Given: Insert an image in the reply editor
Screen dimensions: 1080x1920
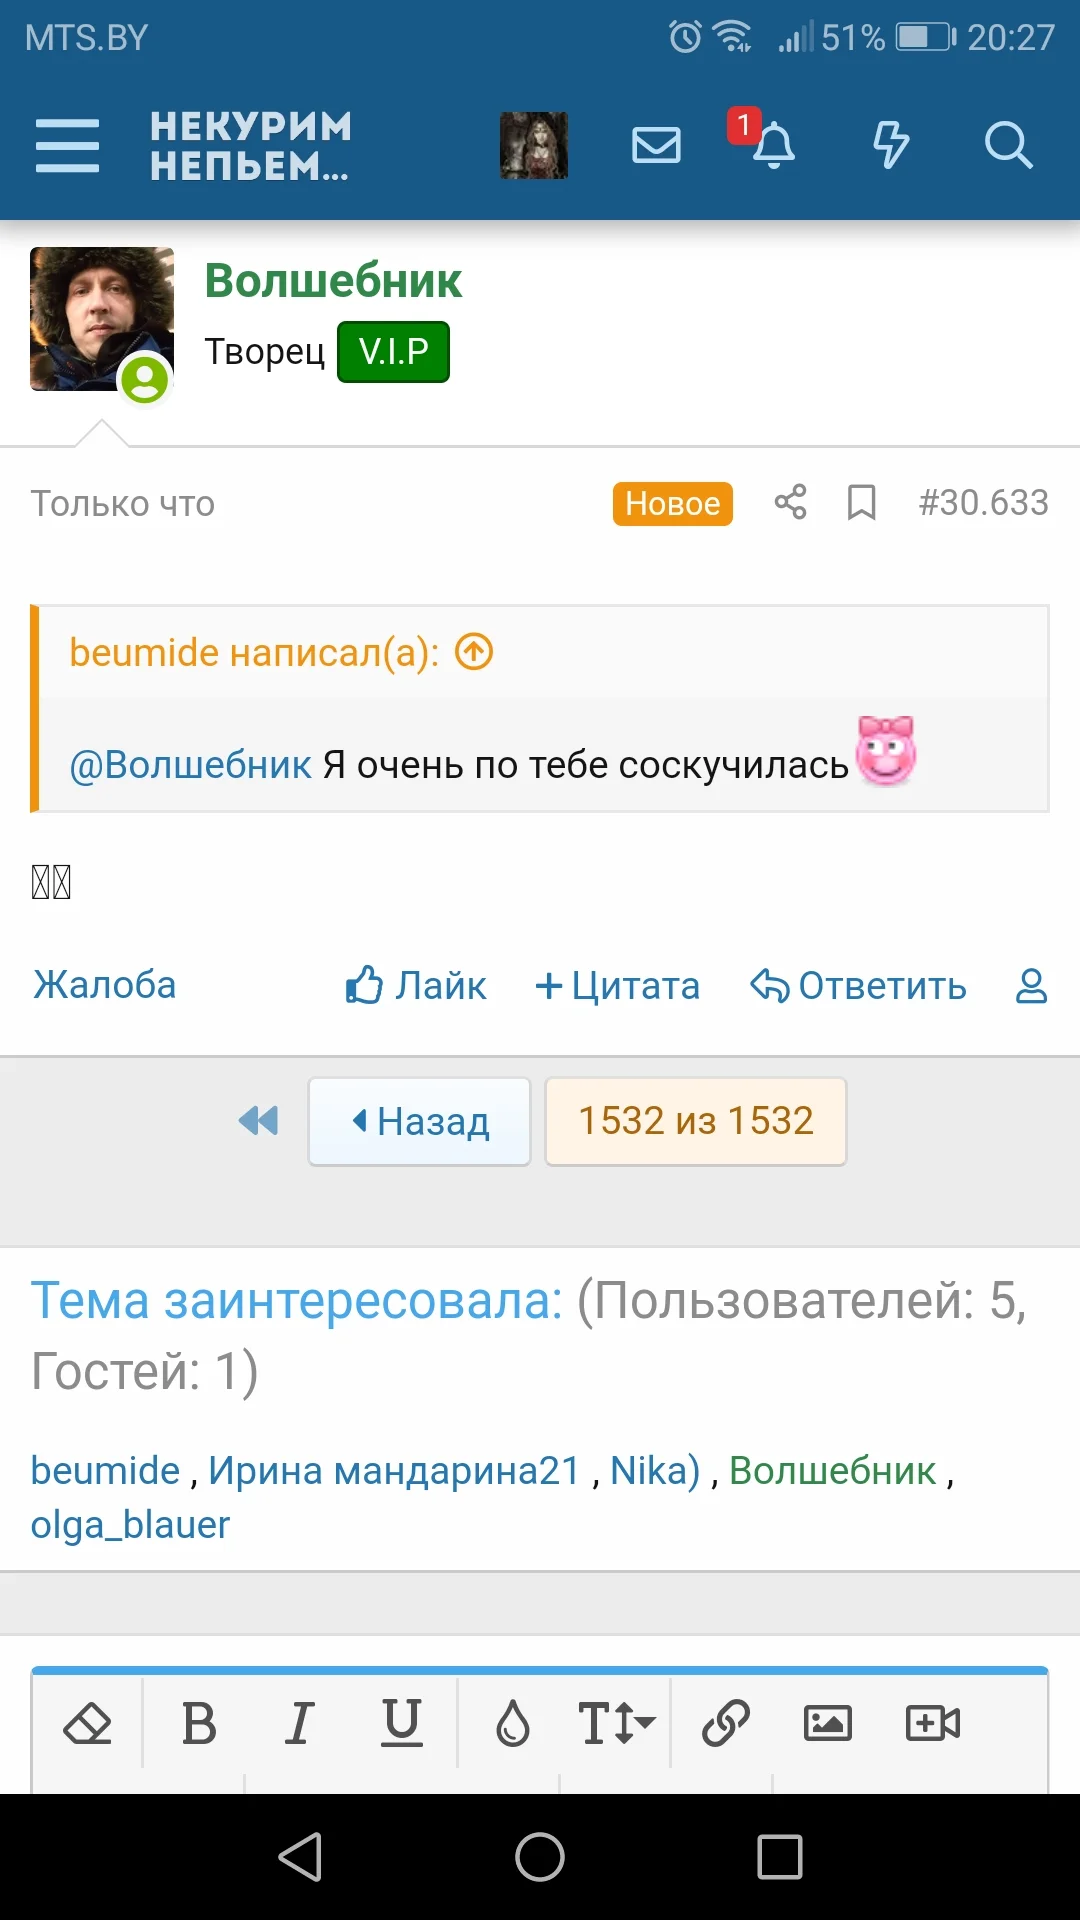Looking at the screenshot, I should 827,1723.
